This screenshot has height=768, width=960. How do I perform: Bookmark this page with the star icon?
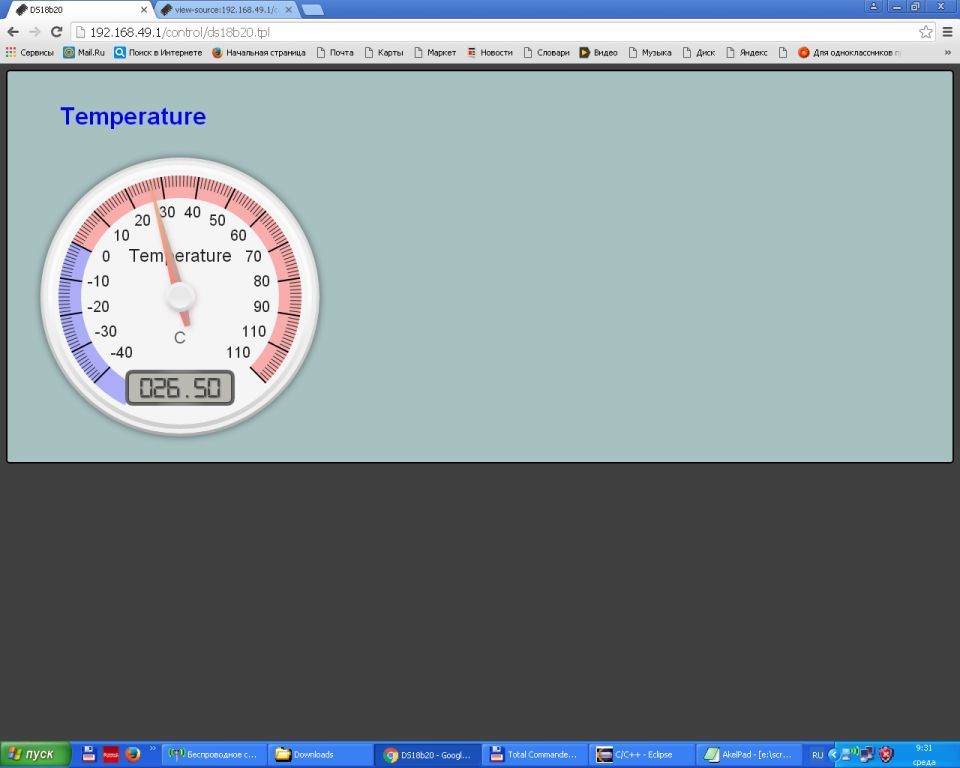click(926, 32)
